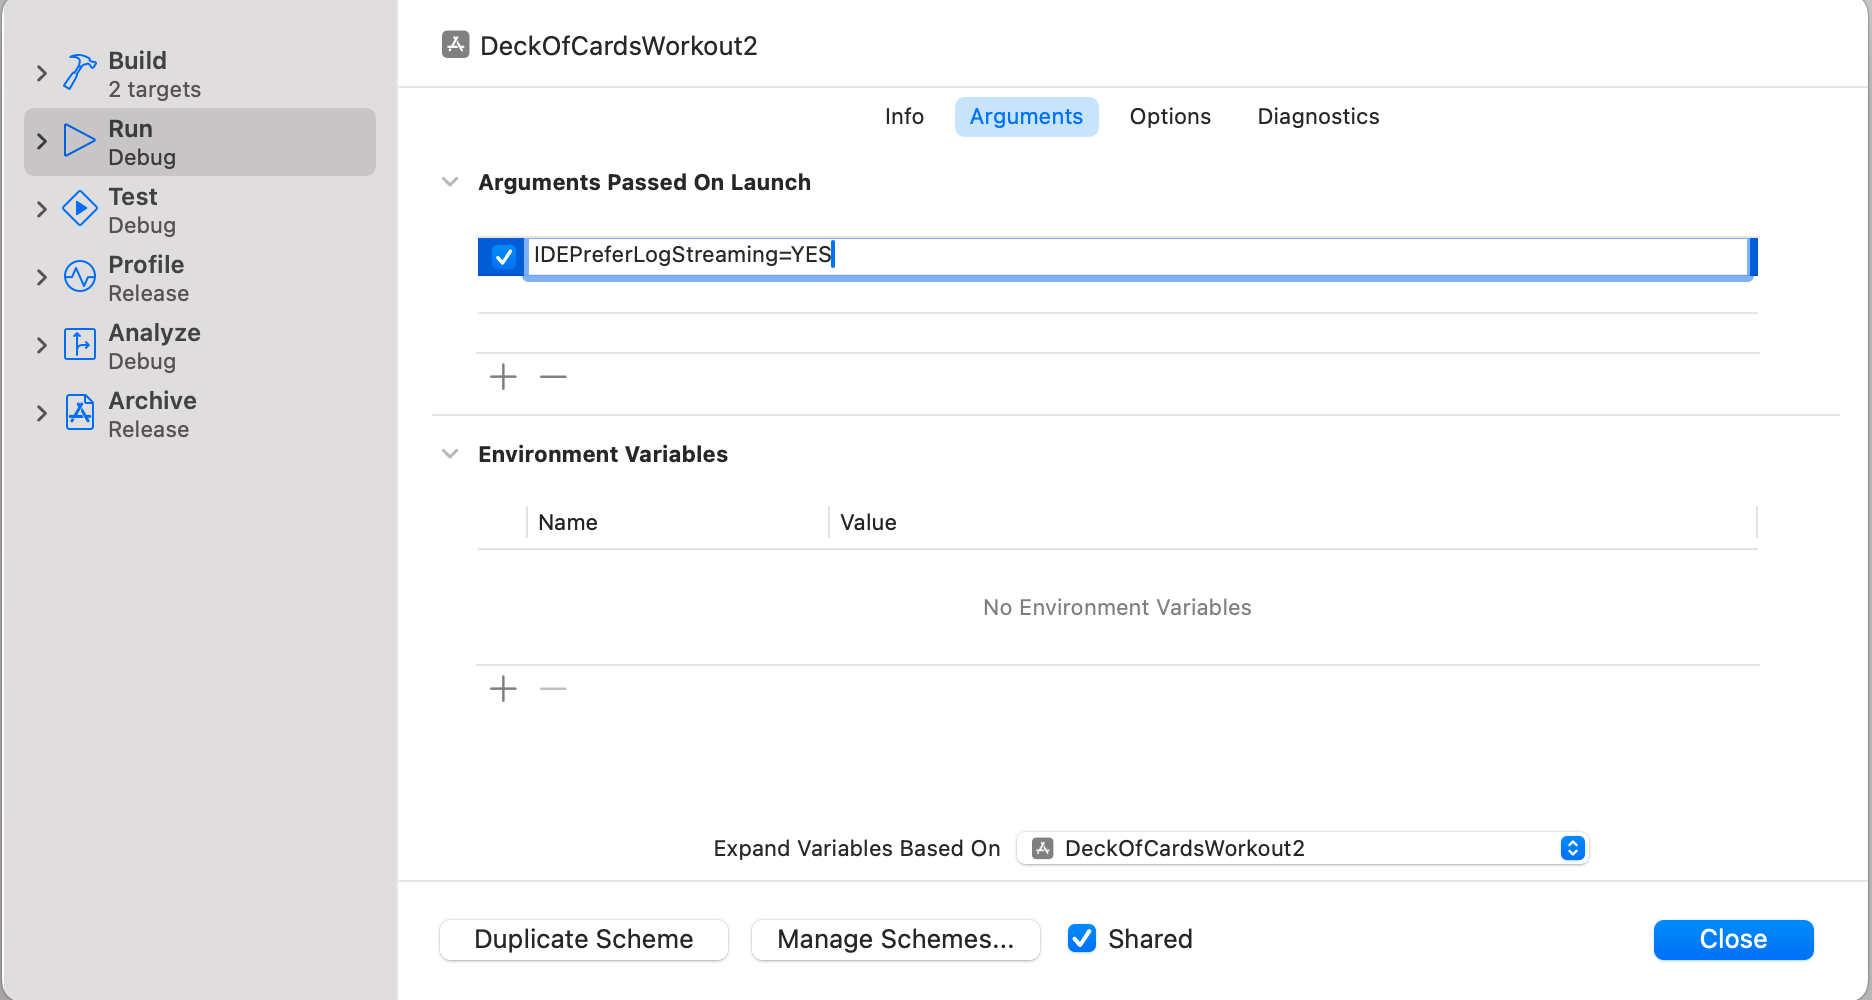Collapse the Environment Variables section
The width and height of the screenshot is (1872, 1000).
pos(450,454)
